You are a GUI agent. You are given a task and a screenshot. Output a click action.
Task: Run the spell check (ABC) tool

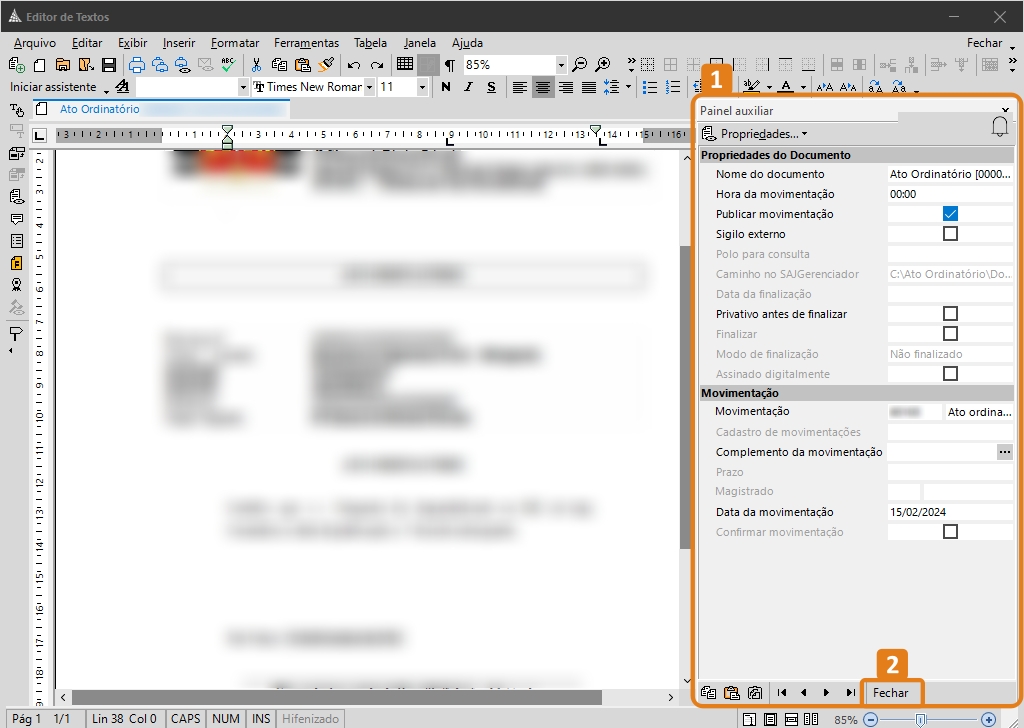pos(228,65)
